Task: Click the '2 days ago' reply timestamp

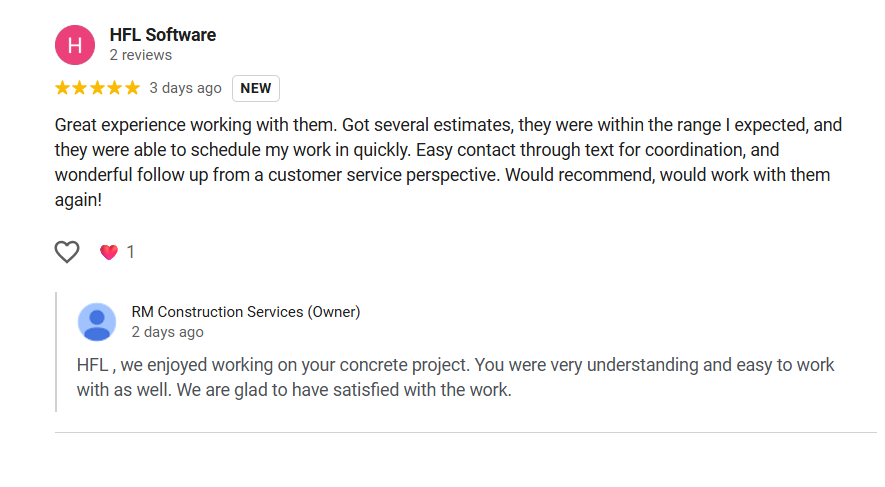Action: (167, 332)
